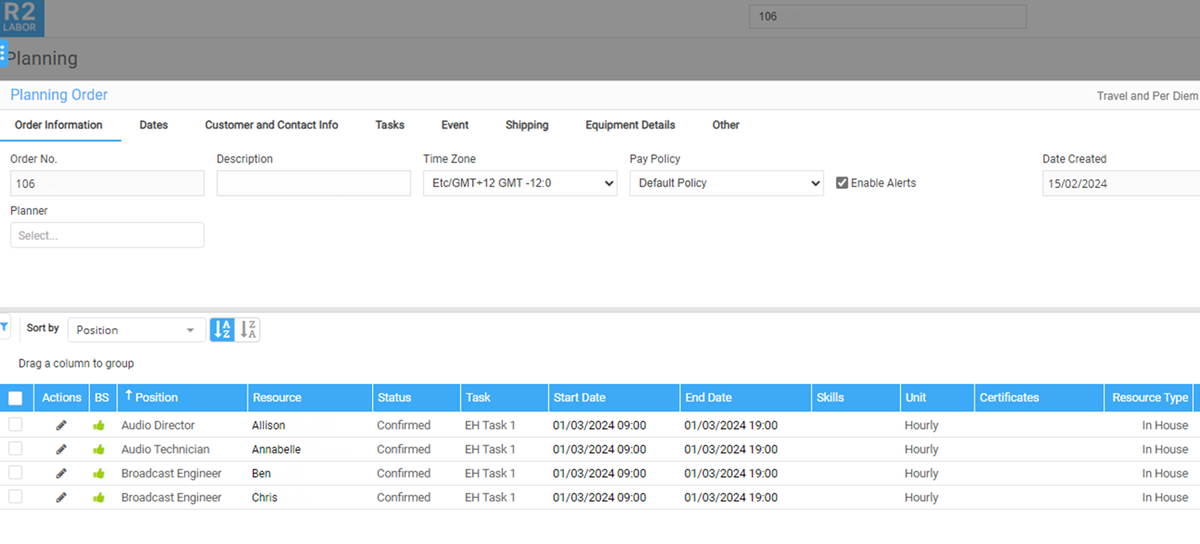Expand the Pay Policy dropdown
Screen dimensions: 1200x544
click(726, 184)
